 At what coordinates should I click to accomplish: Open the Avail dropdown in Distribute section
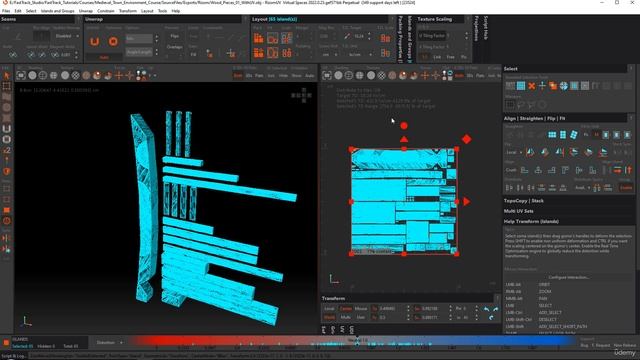click(x=582, y=188)
